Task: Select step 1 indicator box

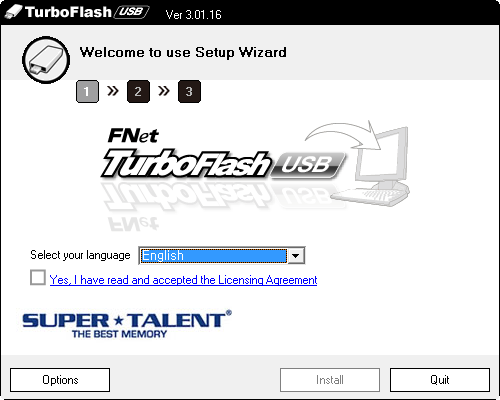Action: click(x=87, y=91)
